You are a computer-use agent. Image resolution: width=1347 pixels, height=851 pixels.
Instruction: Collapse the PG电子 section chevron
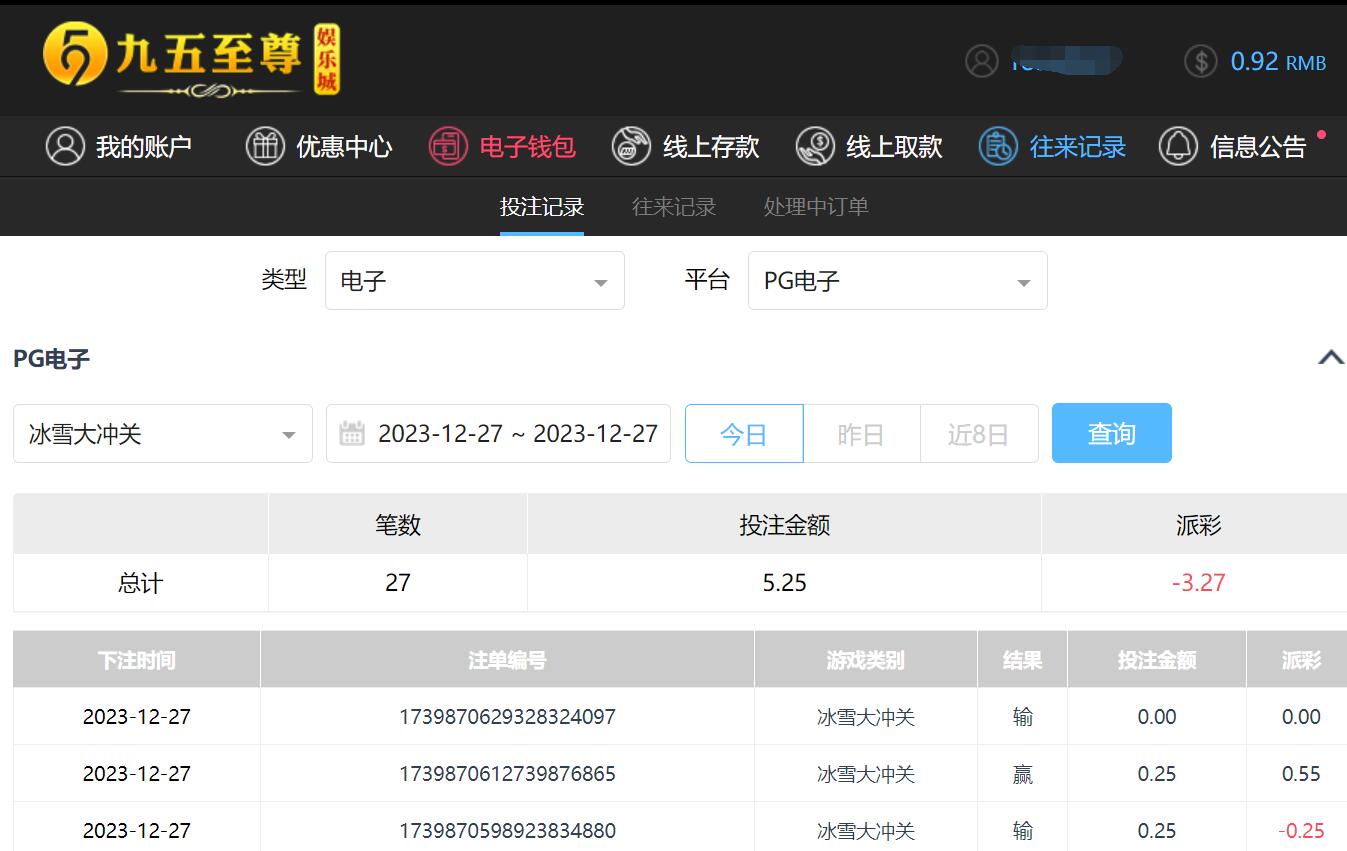1330,358
